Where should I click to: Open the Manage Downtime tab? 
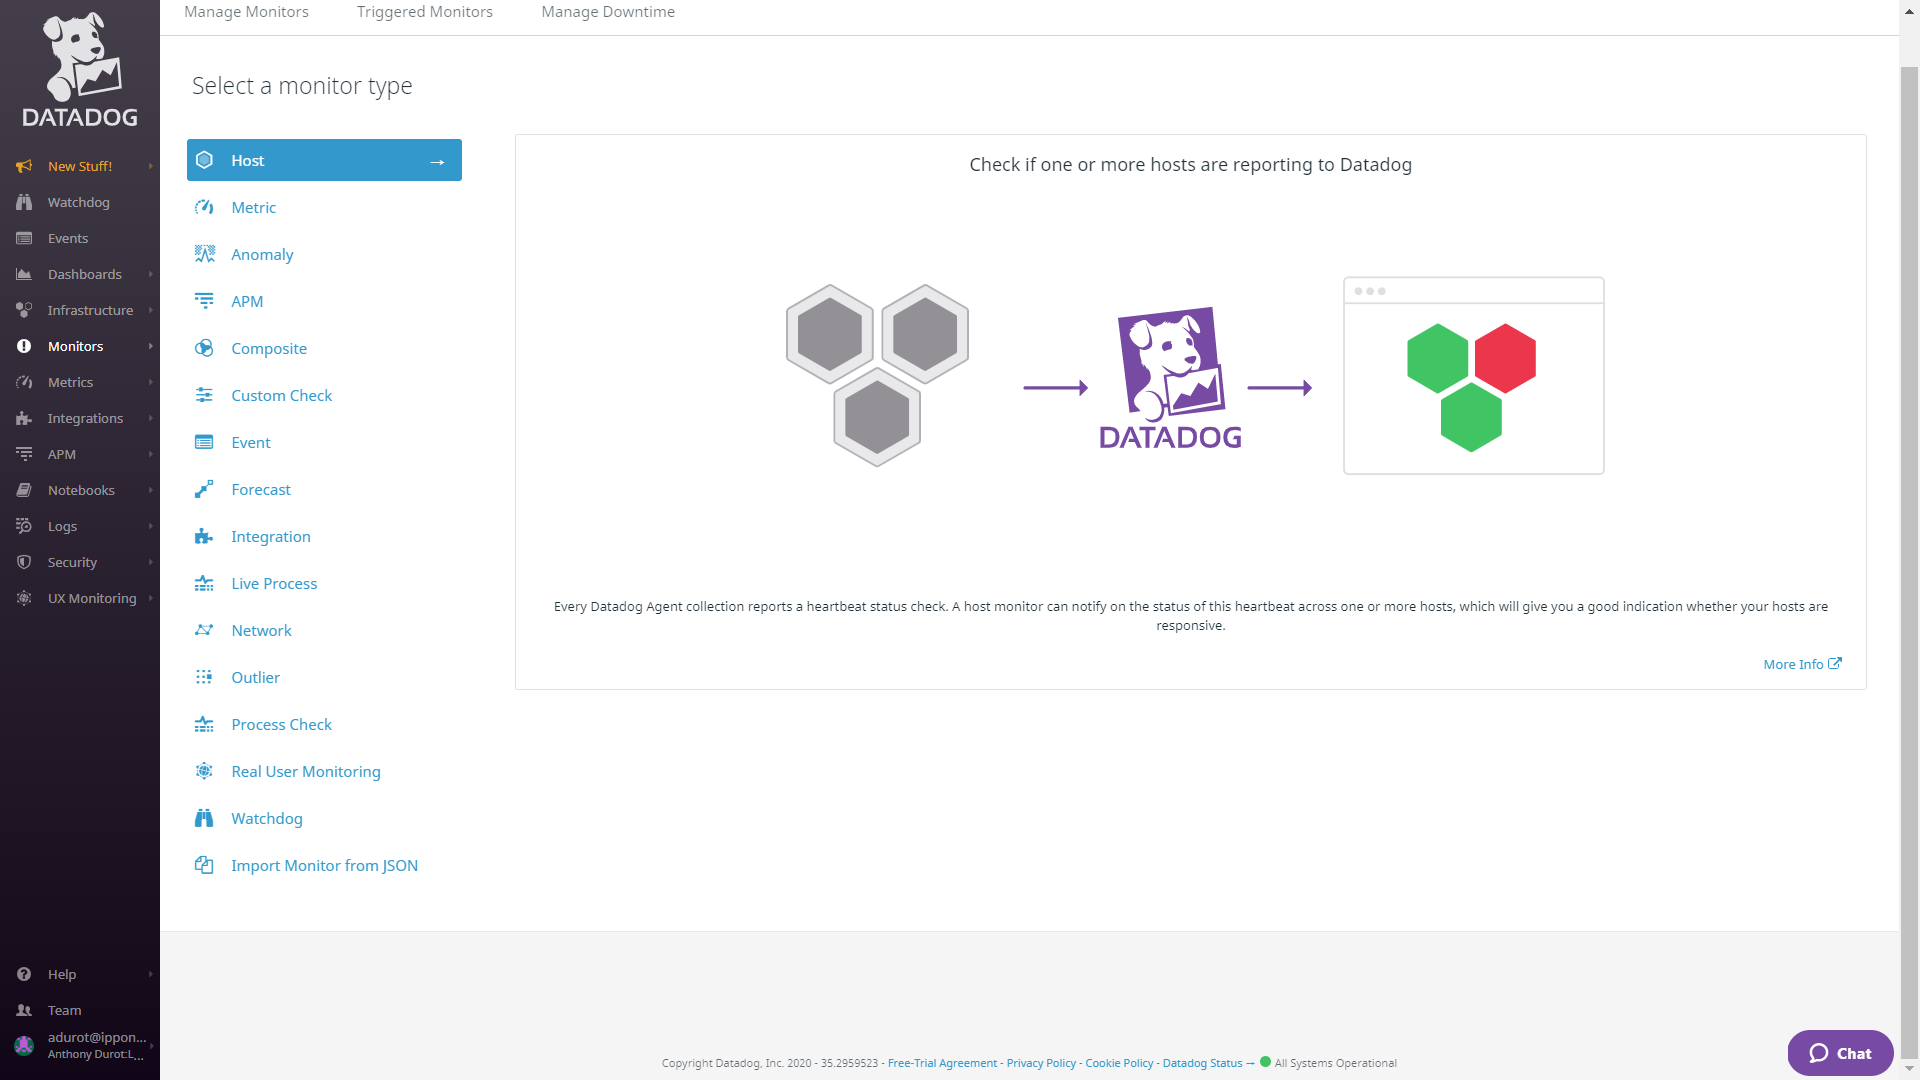click(607, 11)
